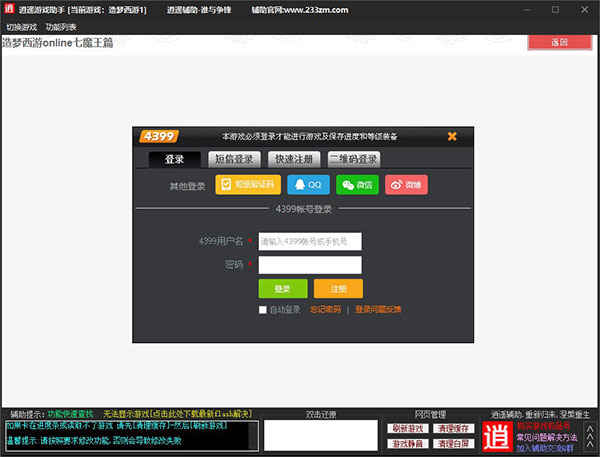Maximize the 逍遥游戏助手 window

(x=556, y=10)
